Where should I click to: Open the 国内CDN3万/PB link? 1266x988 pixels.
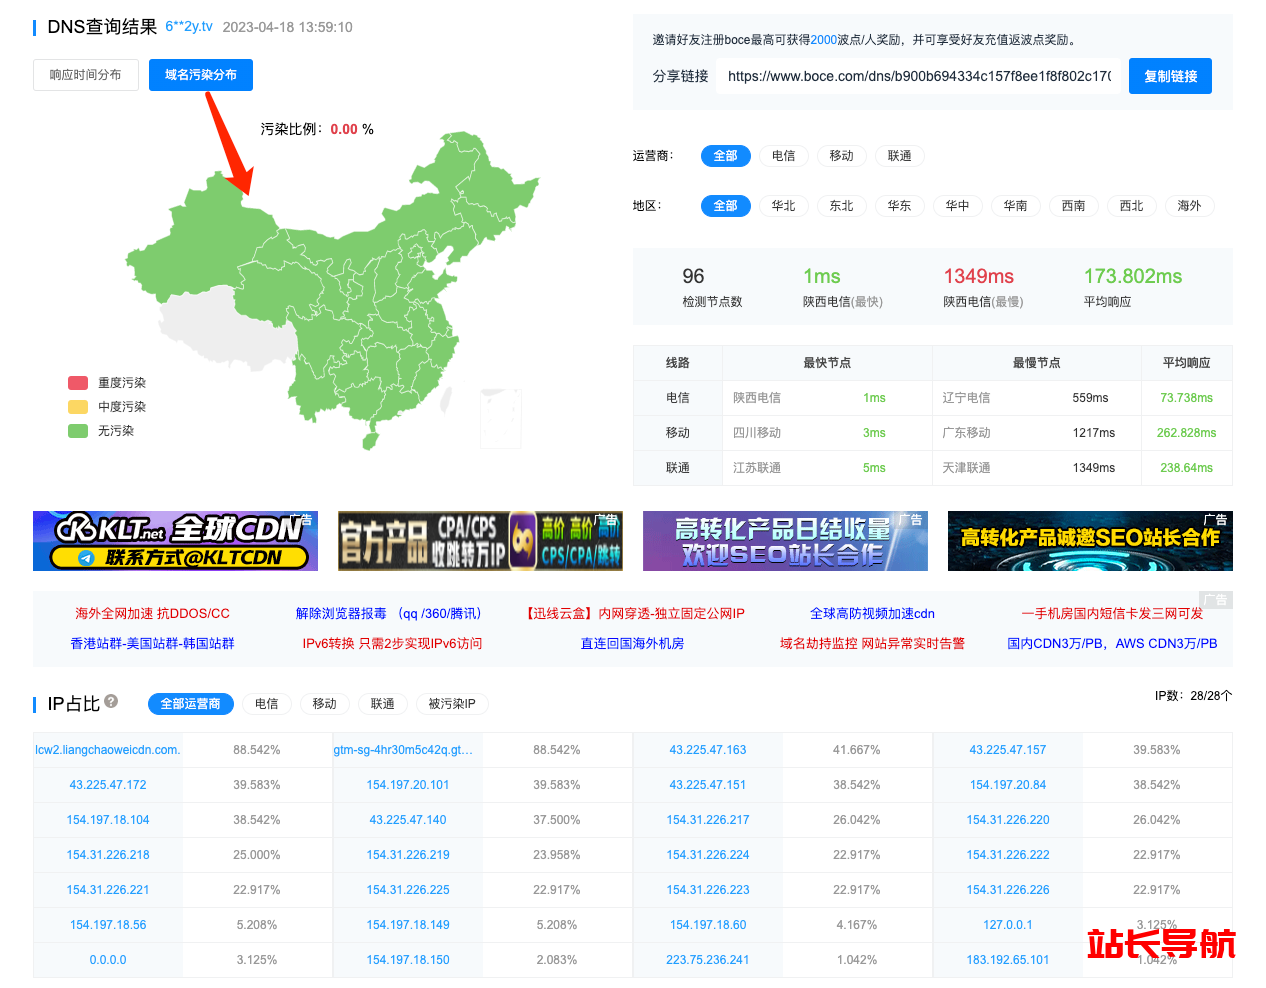[1112, 644]
